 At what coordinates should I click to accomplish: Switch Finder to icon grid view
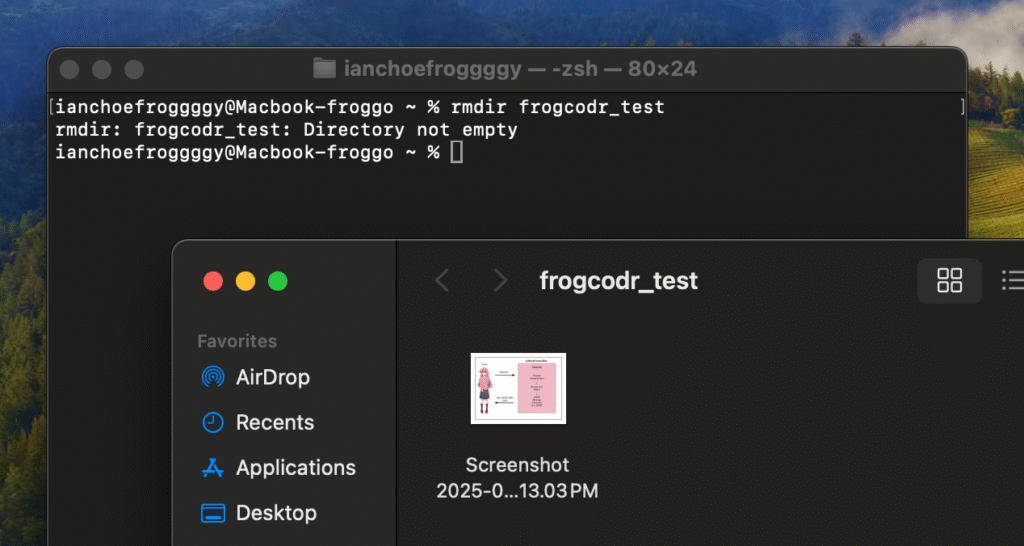949,281
